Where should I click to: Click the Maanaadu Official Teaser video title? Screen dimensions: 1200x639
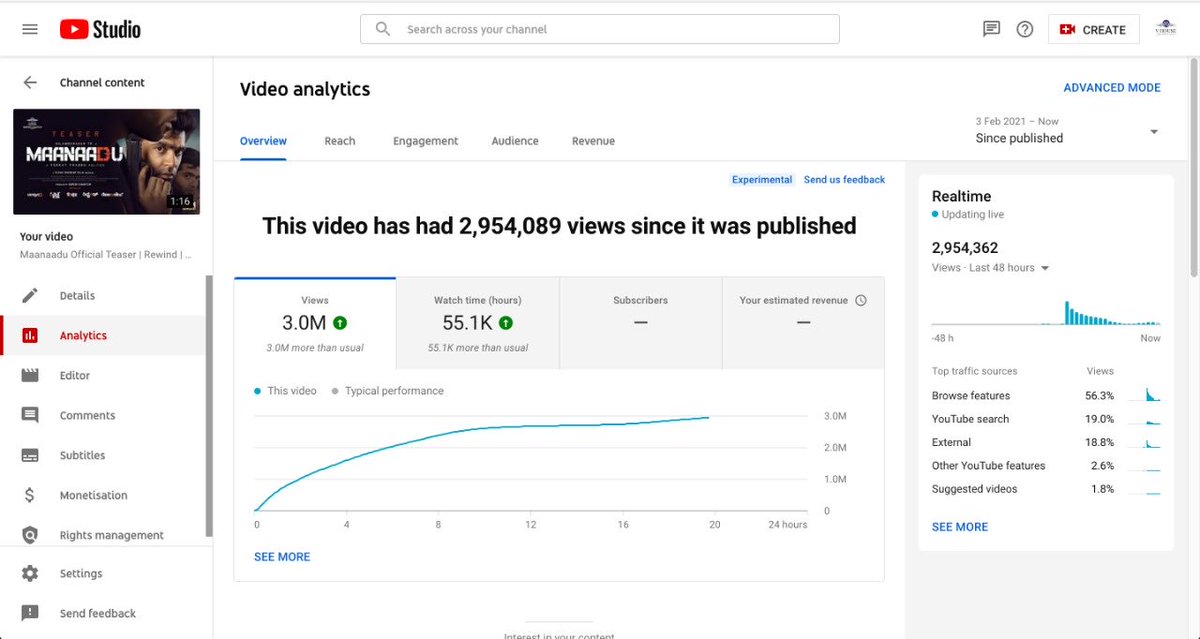pyautogui.click(x=106, y=255)
